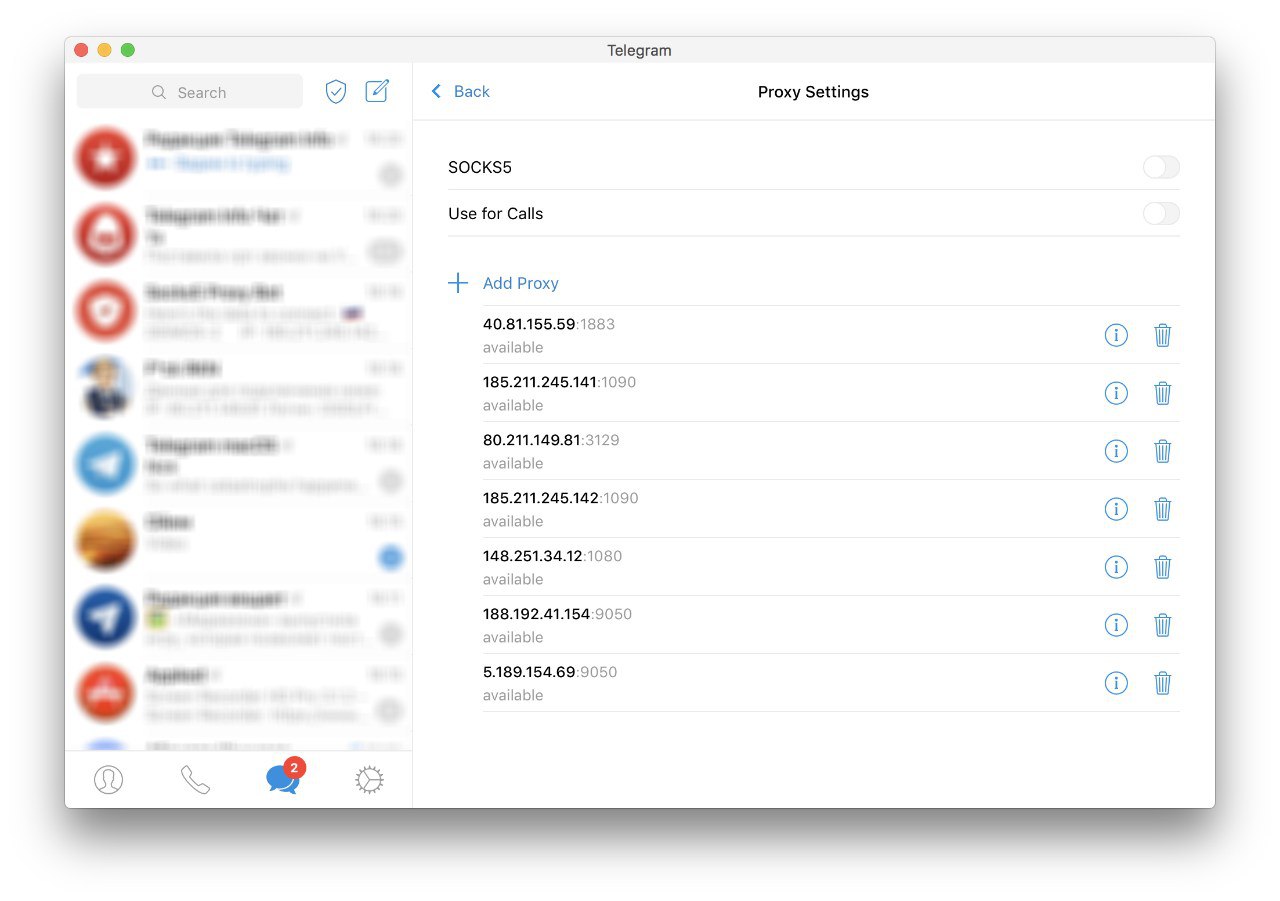
Task: Delete proxy 80.211.149.81 with trash icon
Action: point(1162,451)
